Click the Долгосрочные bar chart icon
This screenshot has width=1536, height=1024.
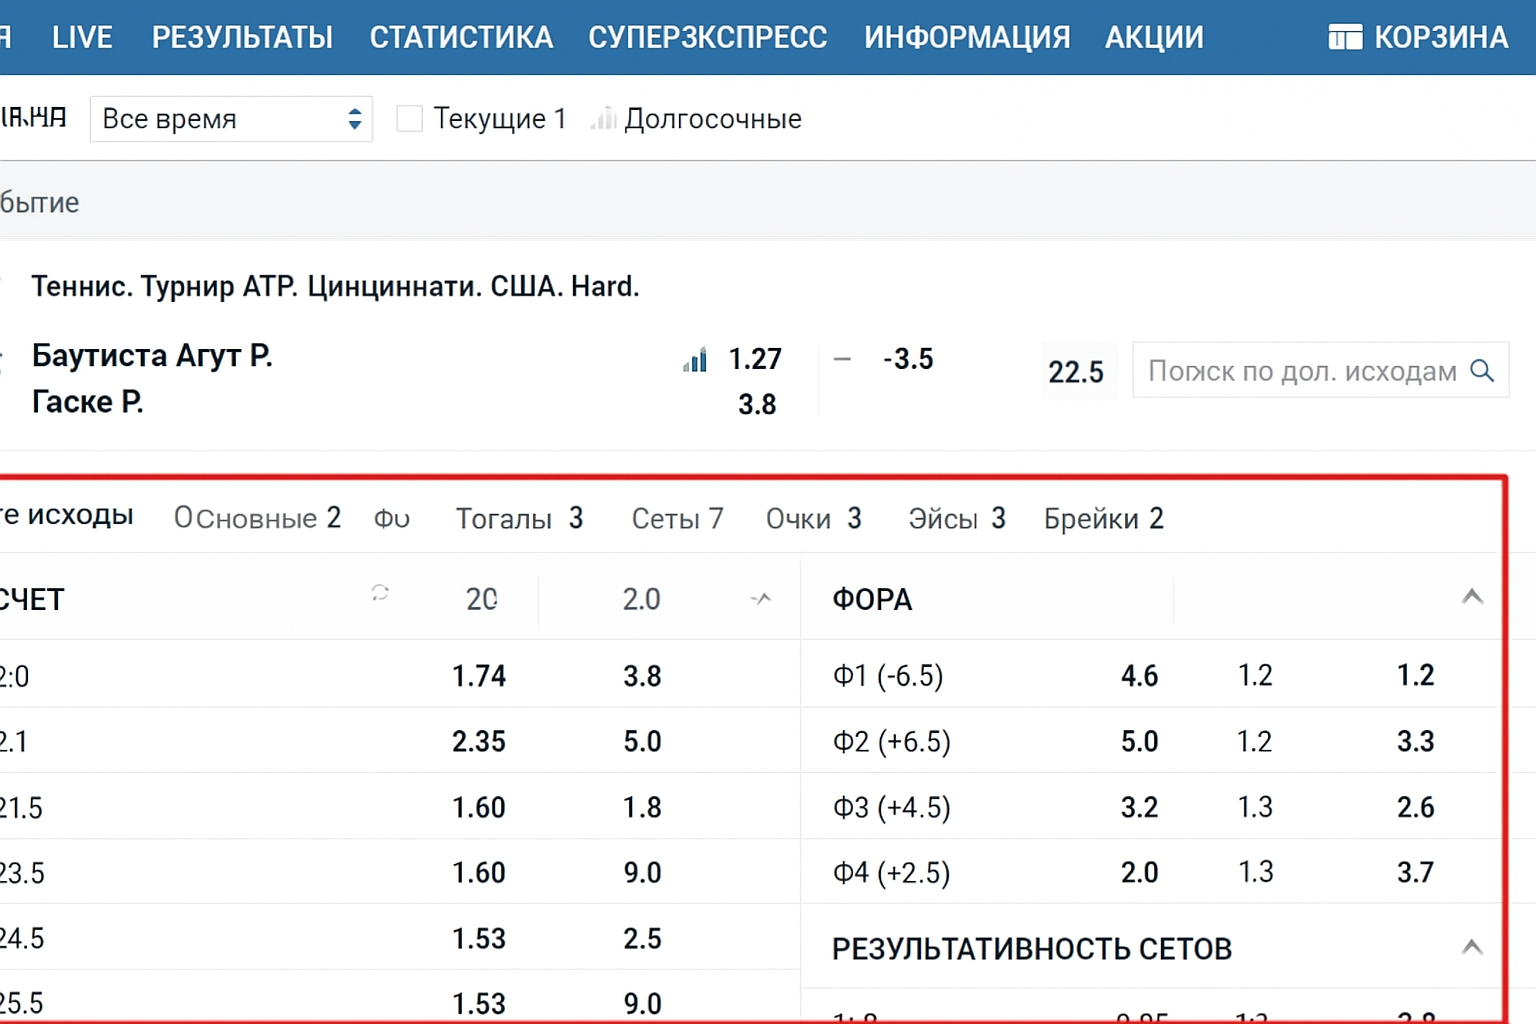click(x=602, y=119)
